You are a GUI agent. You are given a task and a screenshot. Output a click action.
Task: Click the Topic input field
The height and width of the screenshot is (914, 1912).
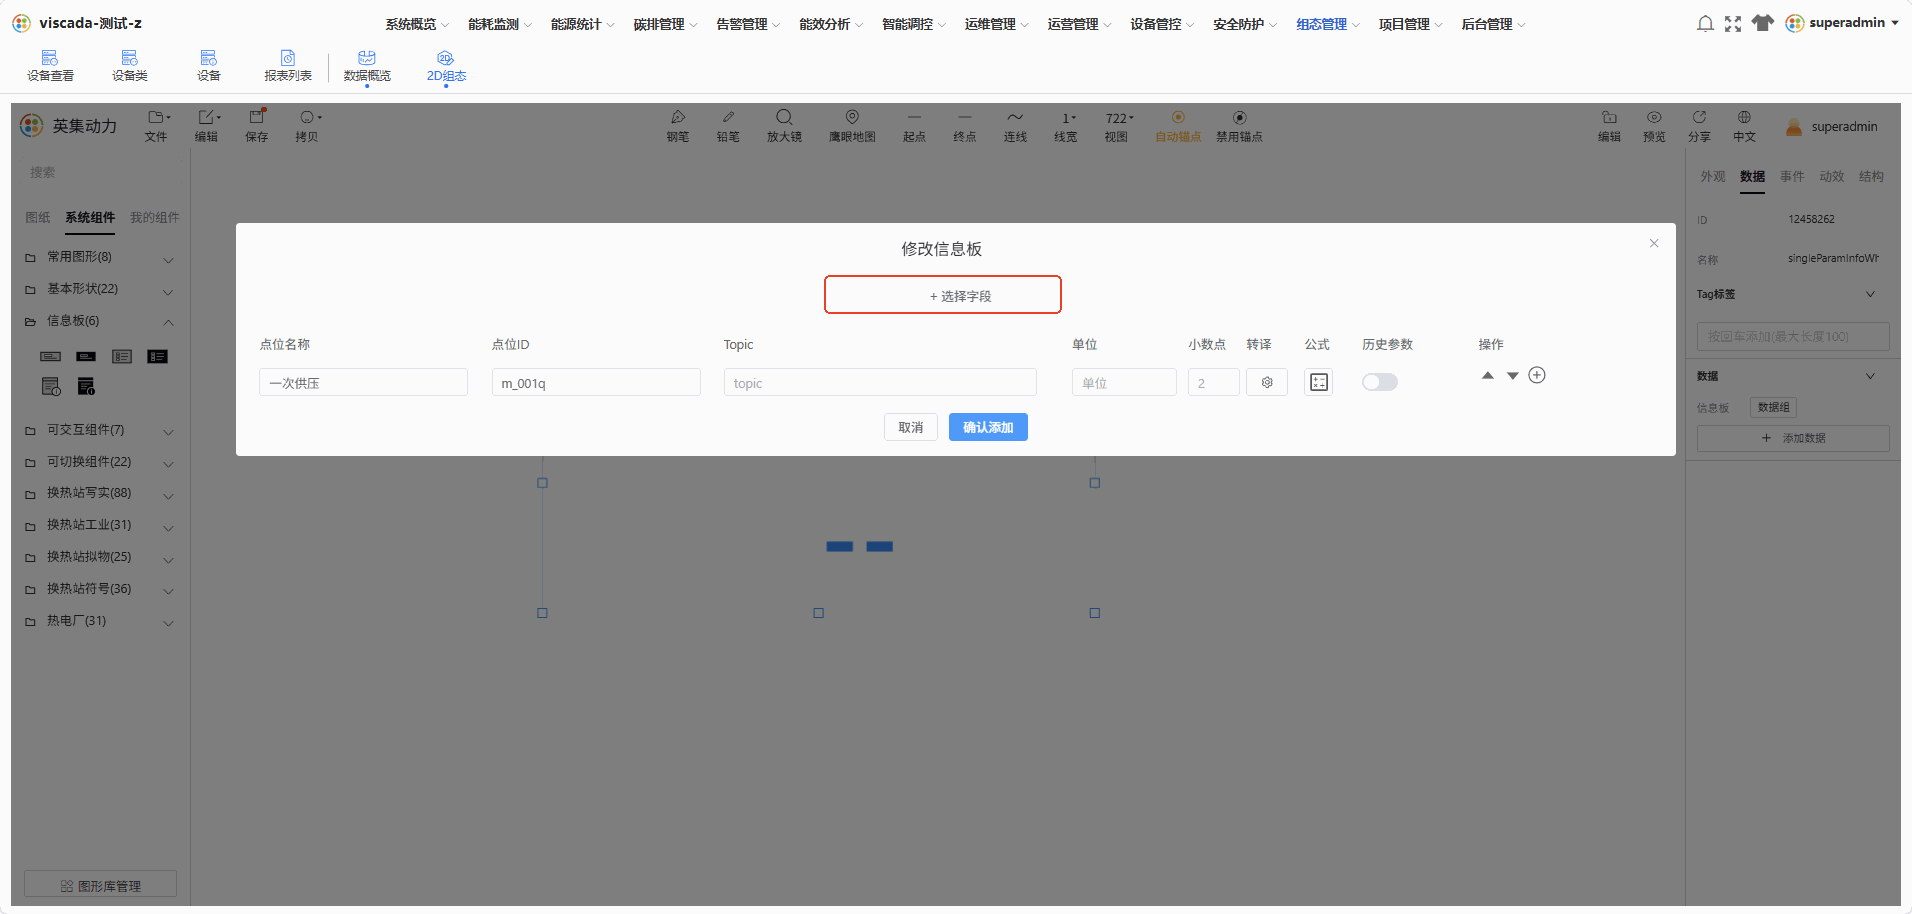click(x=880, y=382)
